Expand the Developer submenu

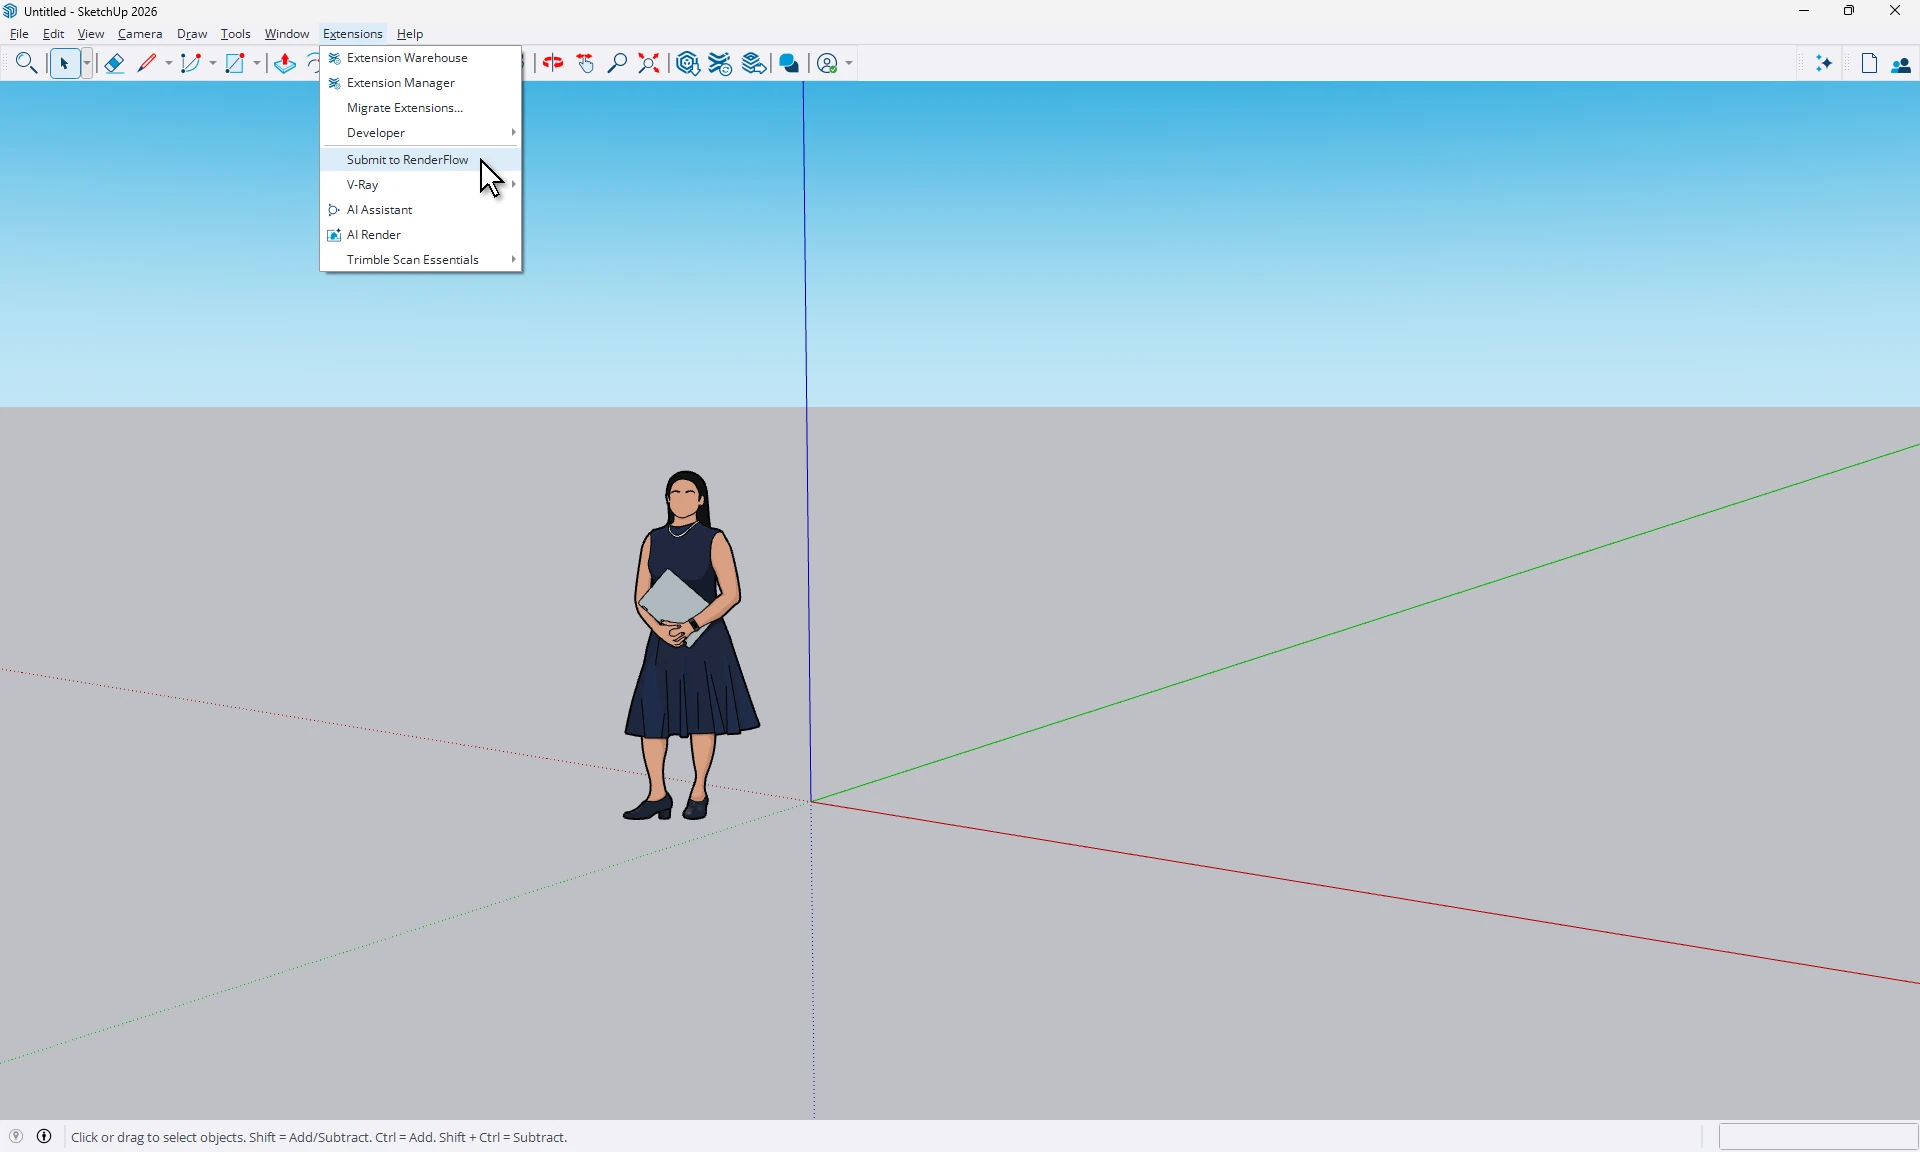[x=421, y=133]
